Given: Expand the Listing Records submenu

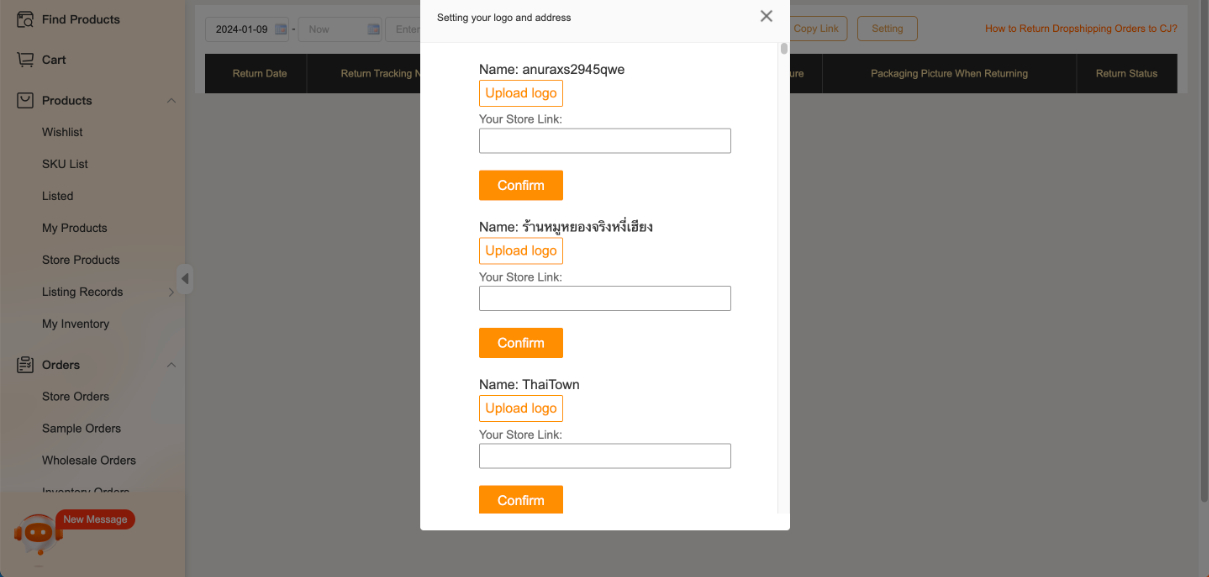Looking at the screenshot, I should pos(171,292).
